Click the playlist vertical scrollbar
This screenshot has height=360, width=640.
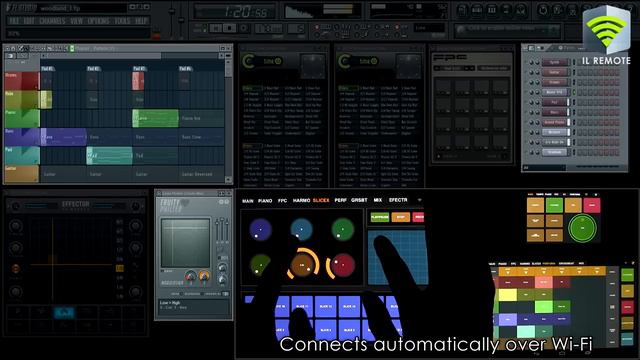pos(228,118)
